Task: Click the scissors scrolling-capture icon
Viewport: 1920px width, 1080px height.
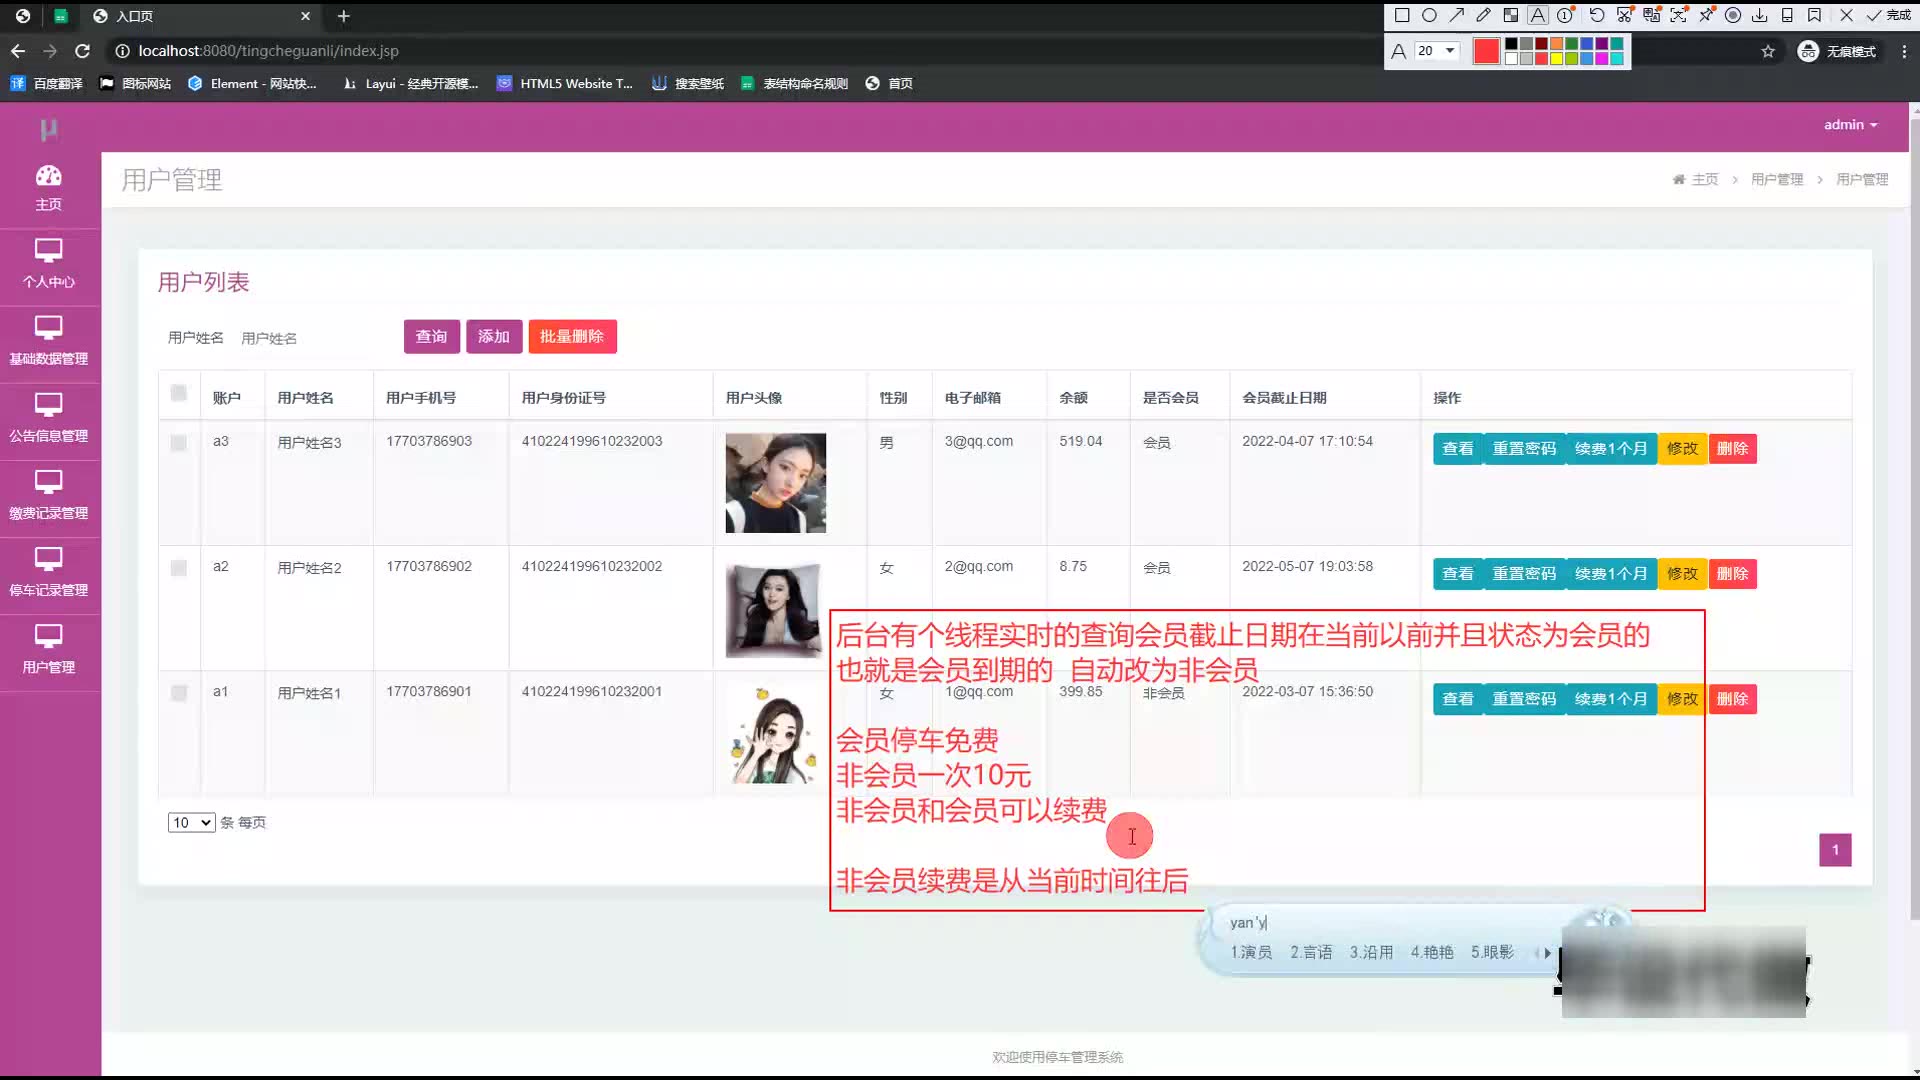Action: click(x=1624, y=15)
